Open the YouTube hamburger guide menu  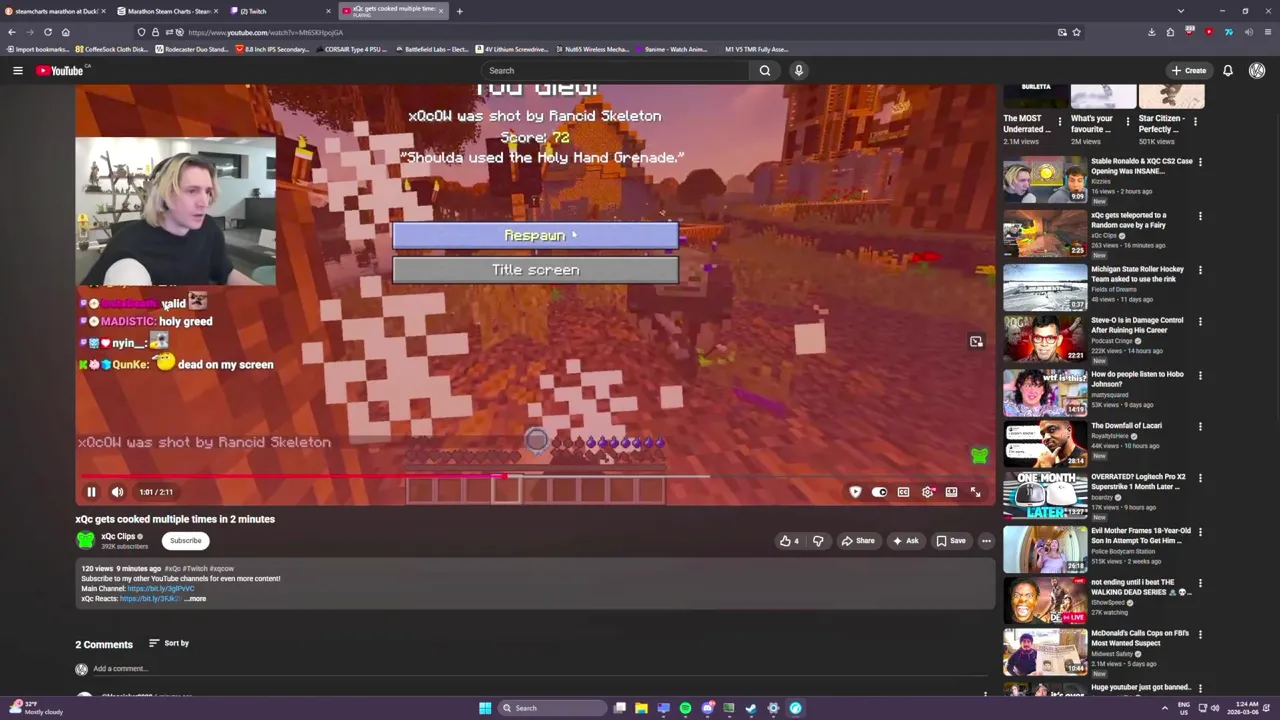click(17, 70)
